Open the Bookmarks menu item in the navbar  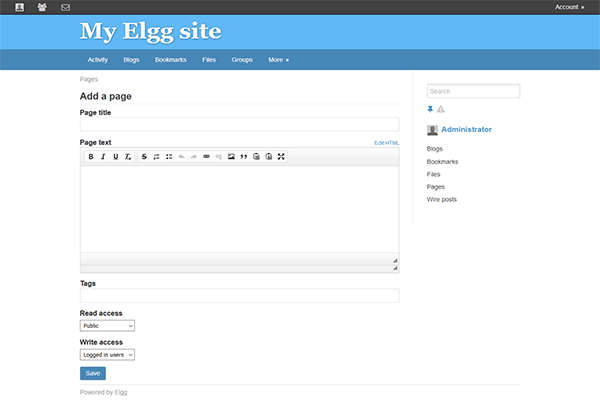[x=171, y=60]
